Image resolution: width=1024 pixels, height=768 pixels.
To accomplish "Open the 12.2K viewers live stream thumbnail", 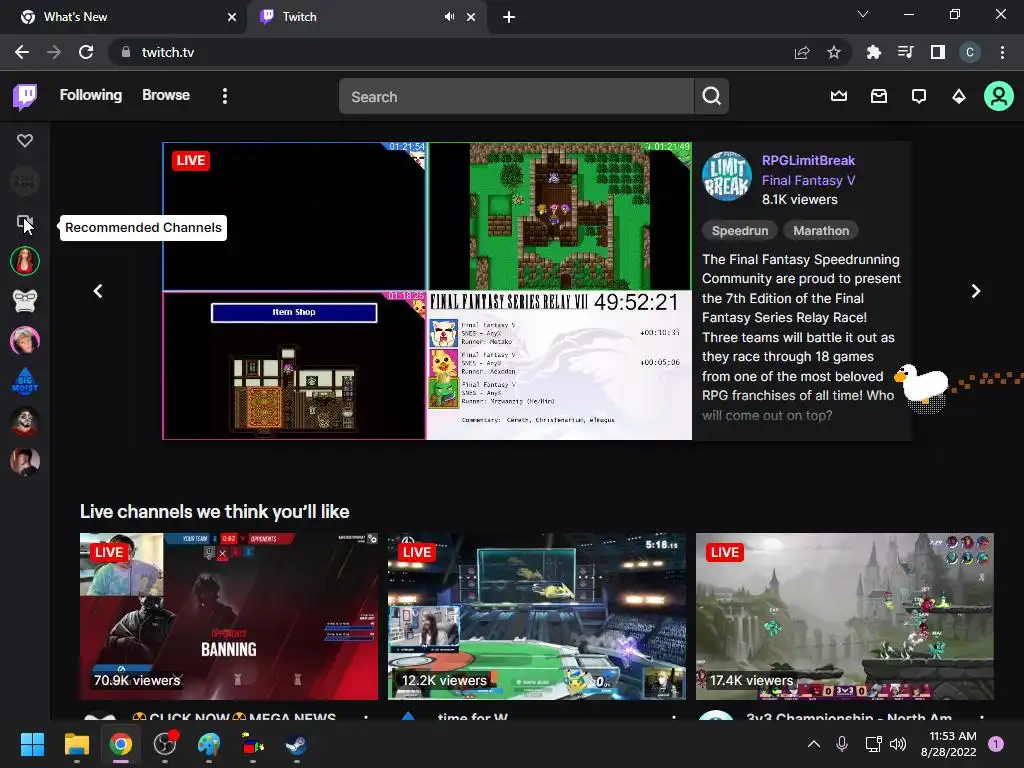I will [x=537, y=616].
